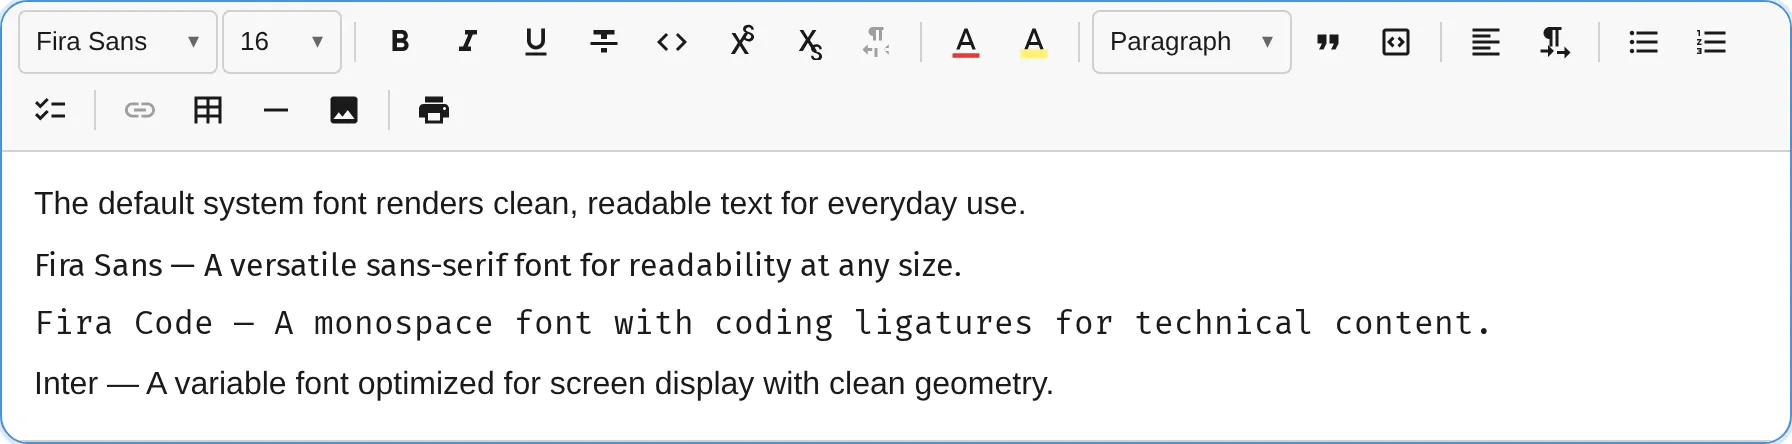Insert a code block
The width and height of the screenshot is (1792, 444).
coord(1396,42)
